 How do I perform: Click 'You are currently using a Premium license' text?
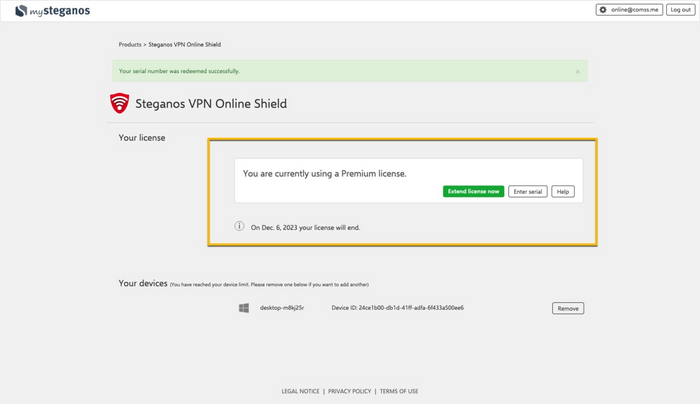(325, 174)
